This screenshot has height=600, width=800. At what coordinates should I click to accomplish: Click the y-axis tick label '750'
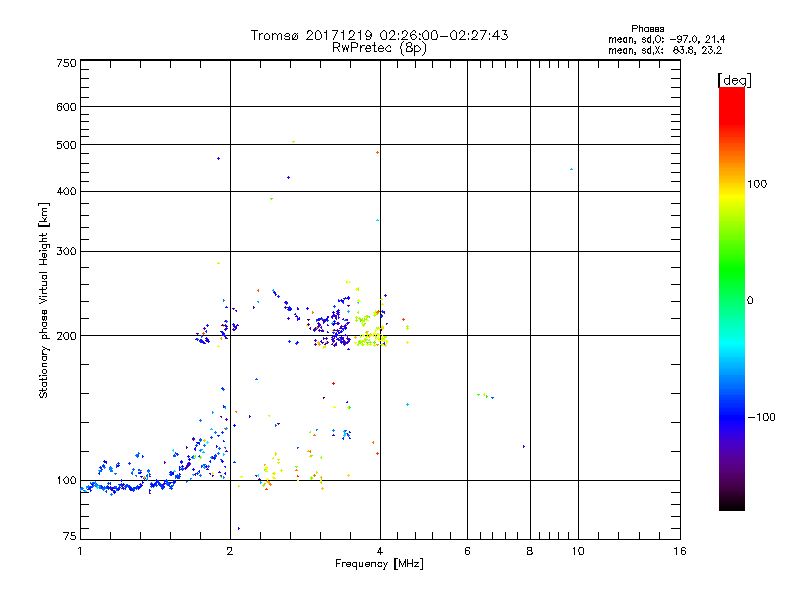click(66, 63)
